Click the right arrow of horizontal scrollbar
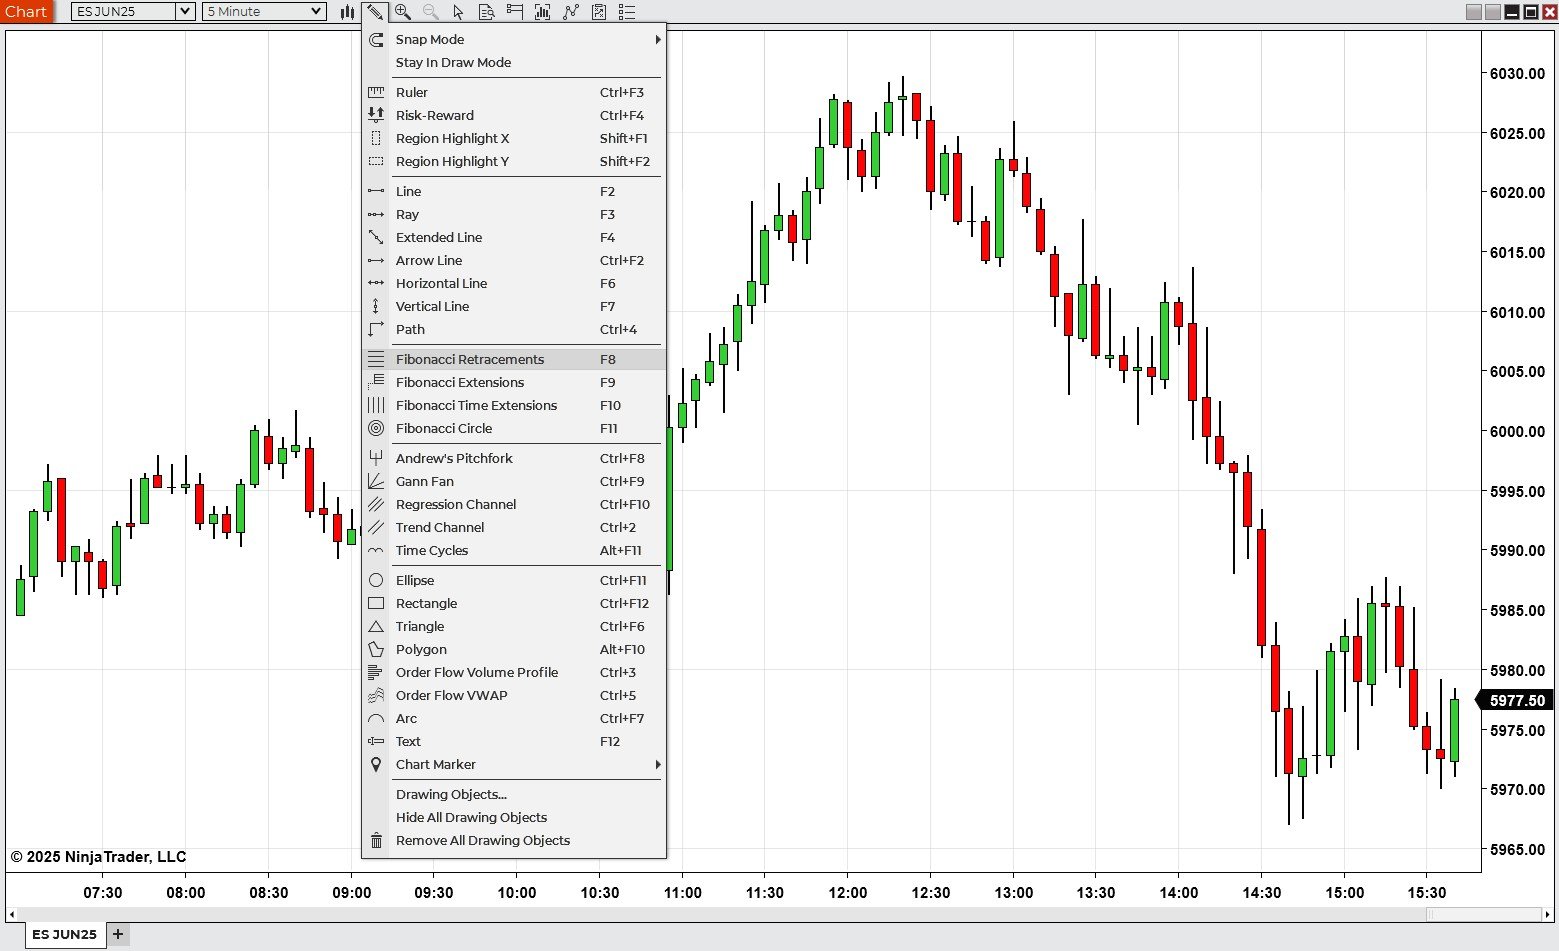 tap(1547, 914)
